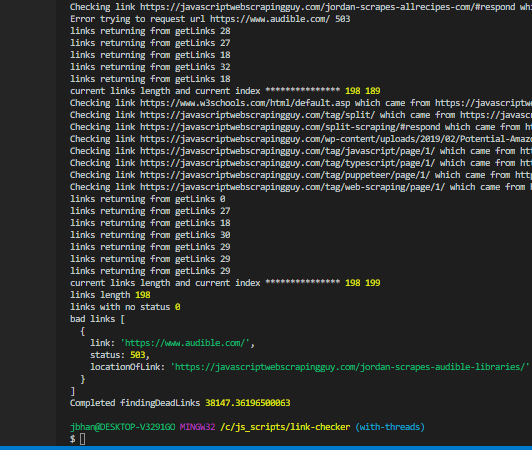The width and height of the screenshot is (532, 450).
Task: Click the allrecipes-com/#respond URL in the top line
Action: pyautogui.click(x=327, y=7)
